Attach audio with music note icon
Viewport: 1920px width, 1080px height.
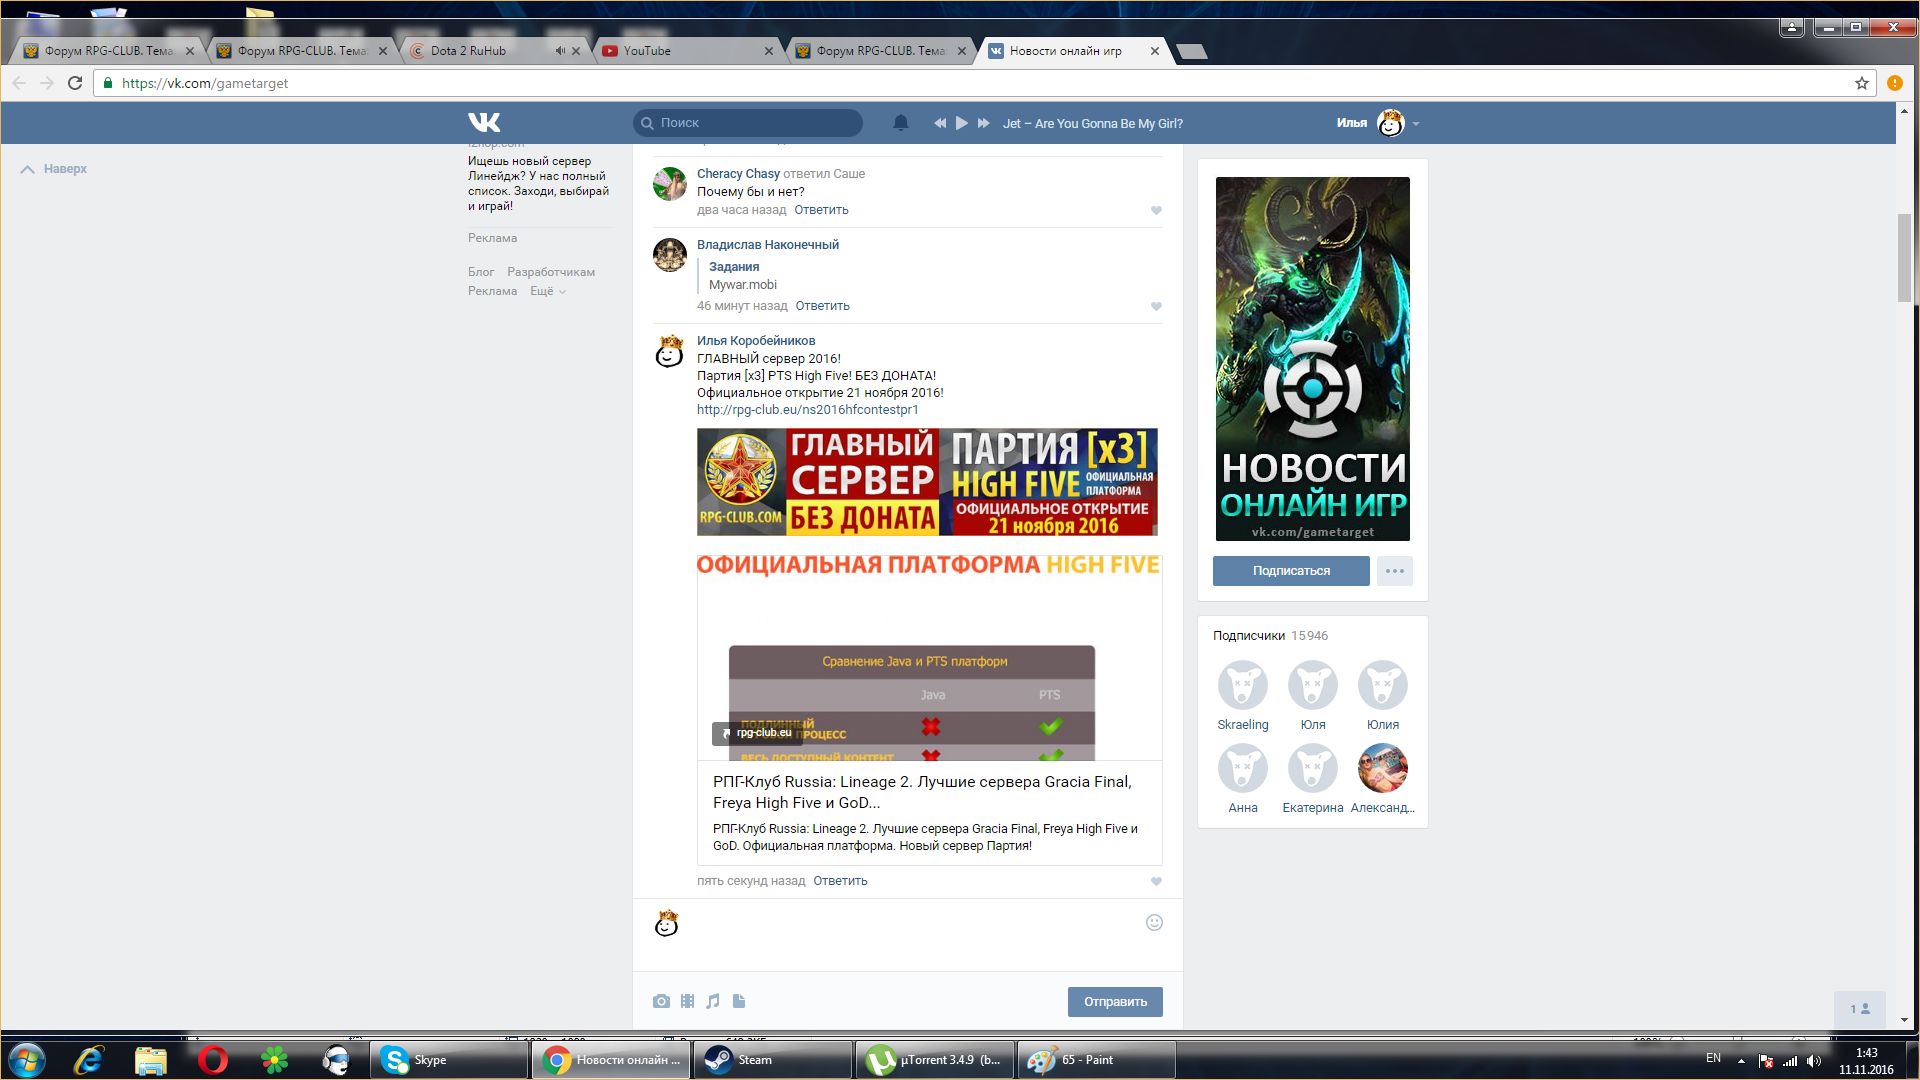click(712, 1001)
